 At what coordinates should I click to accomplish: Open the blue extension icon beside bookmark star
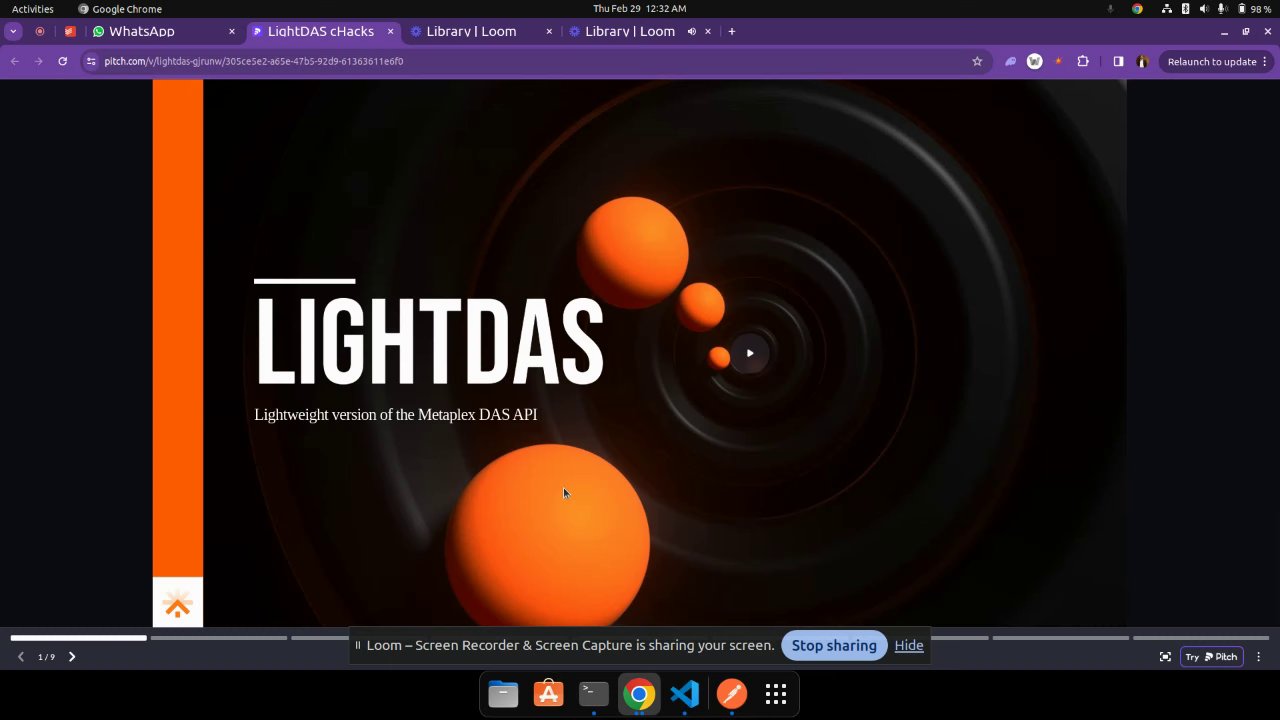(1011, 61)
